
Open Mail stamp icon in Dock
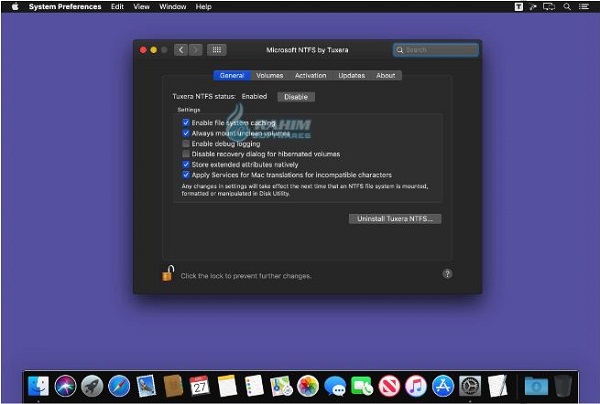146,386
